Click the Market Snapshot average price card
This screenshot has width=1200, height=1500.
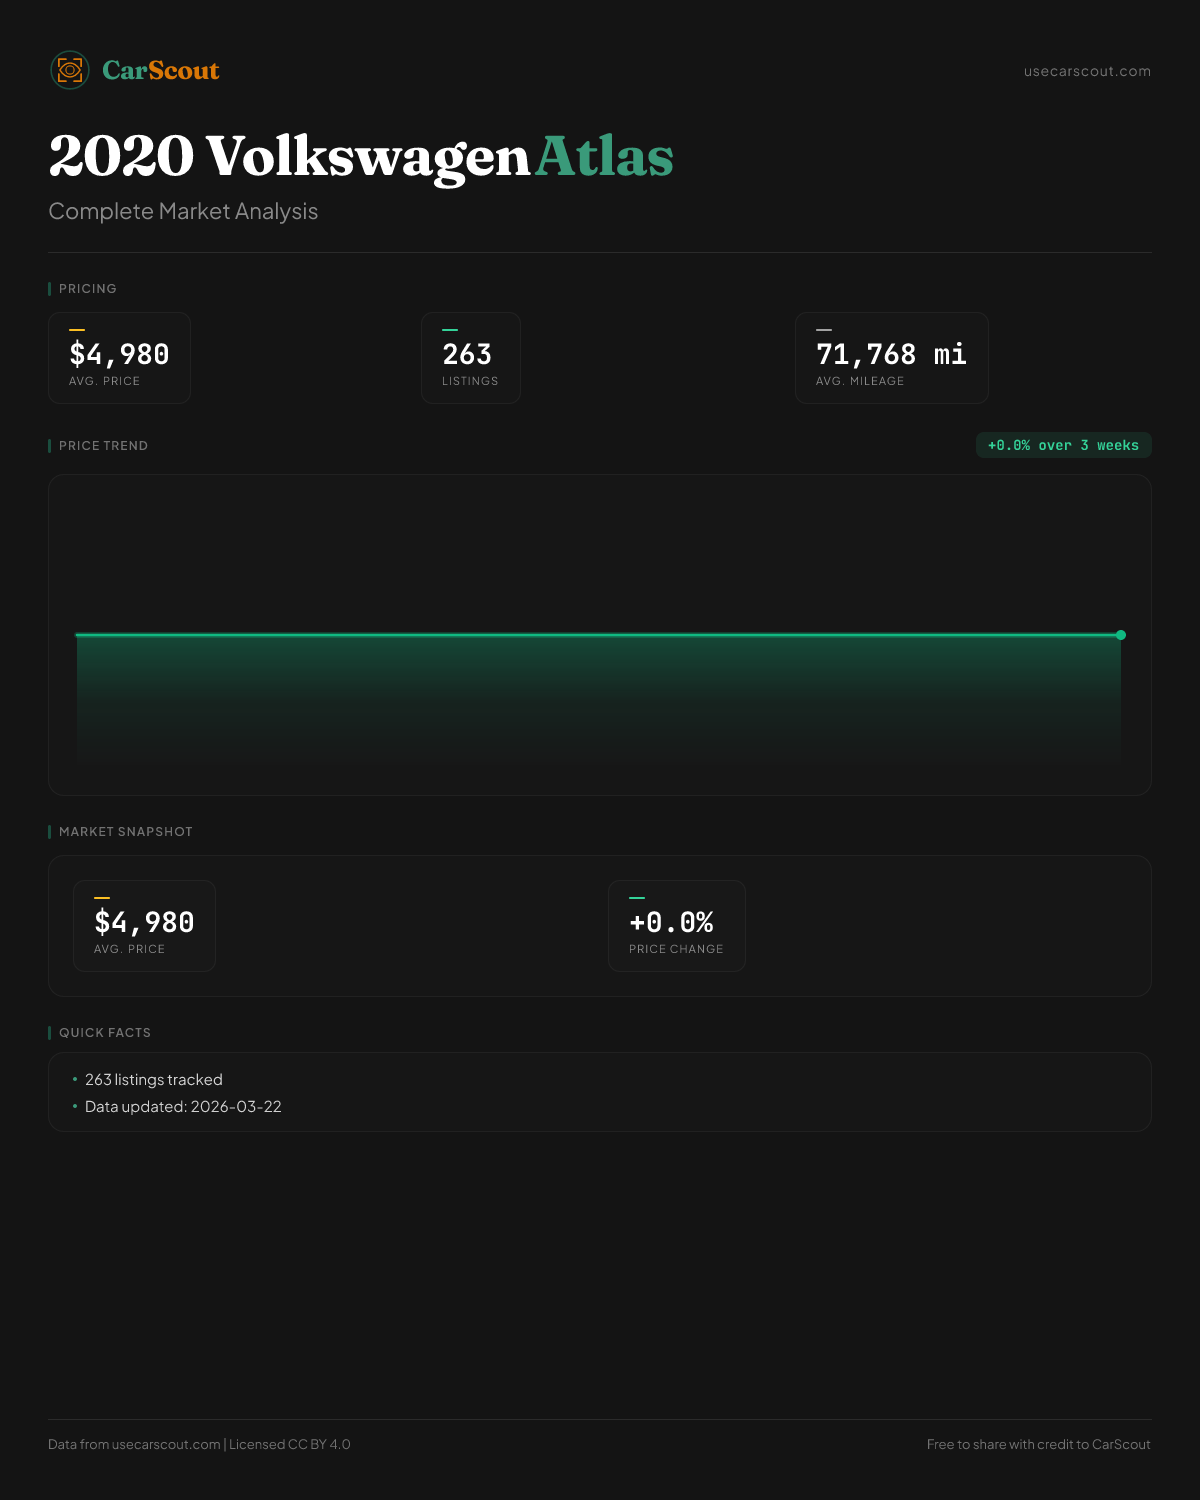pyautogui.click(x=144, y=926)
